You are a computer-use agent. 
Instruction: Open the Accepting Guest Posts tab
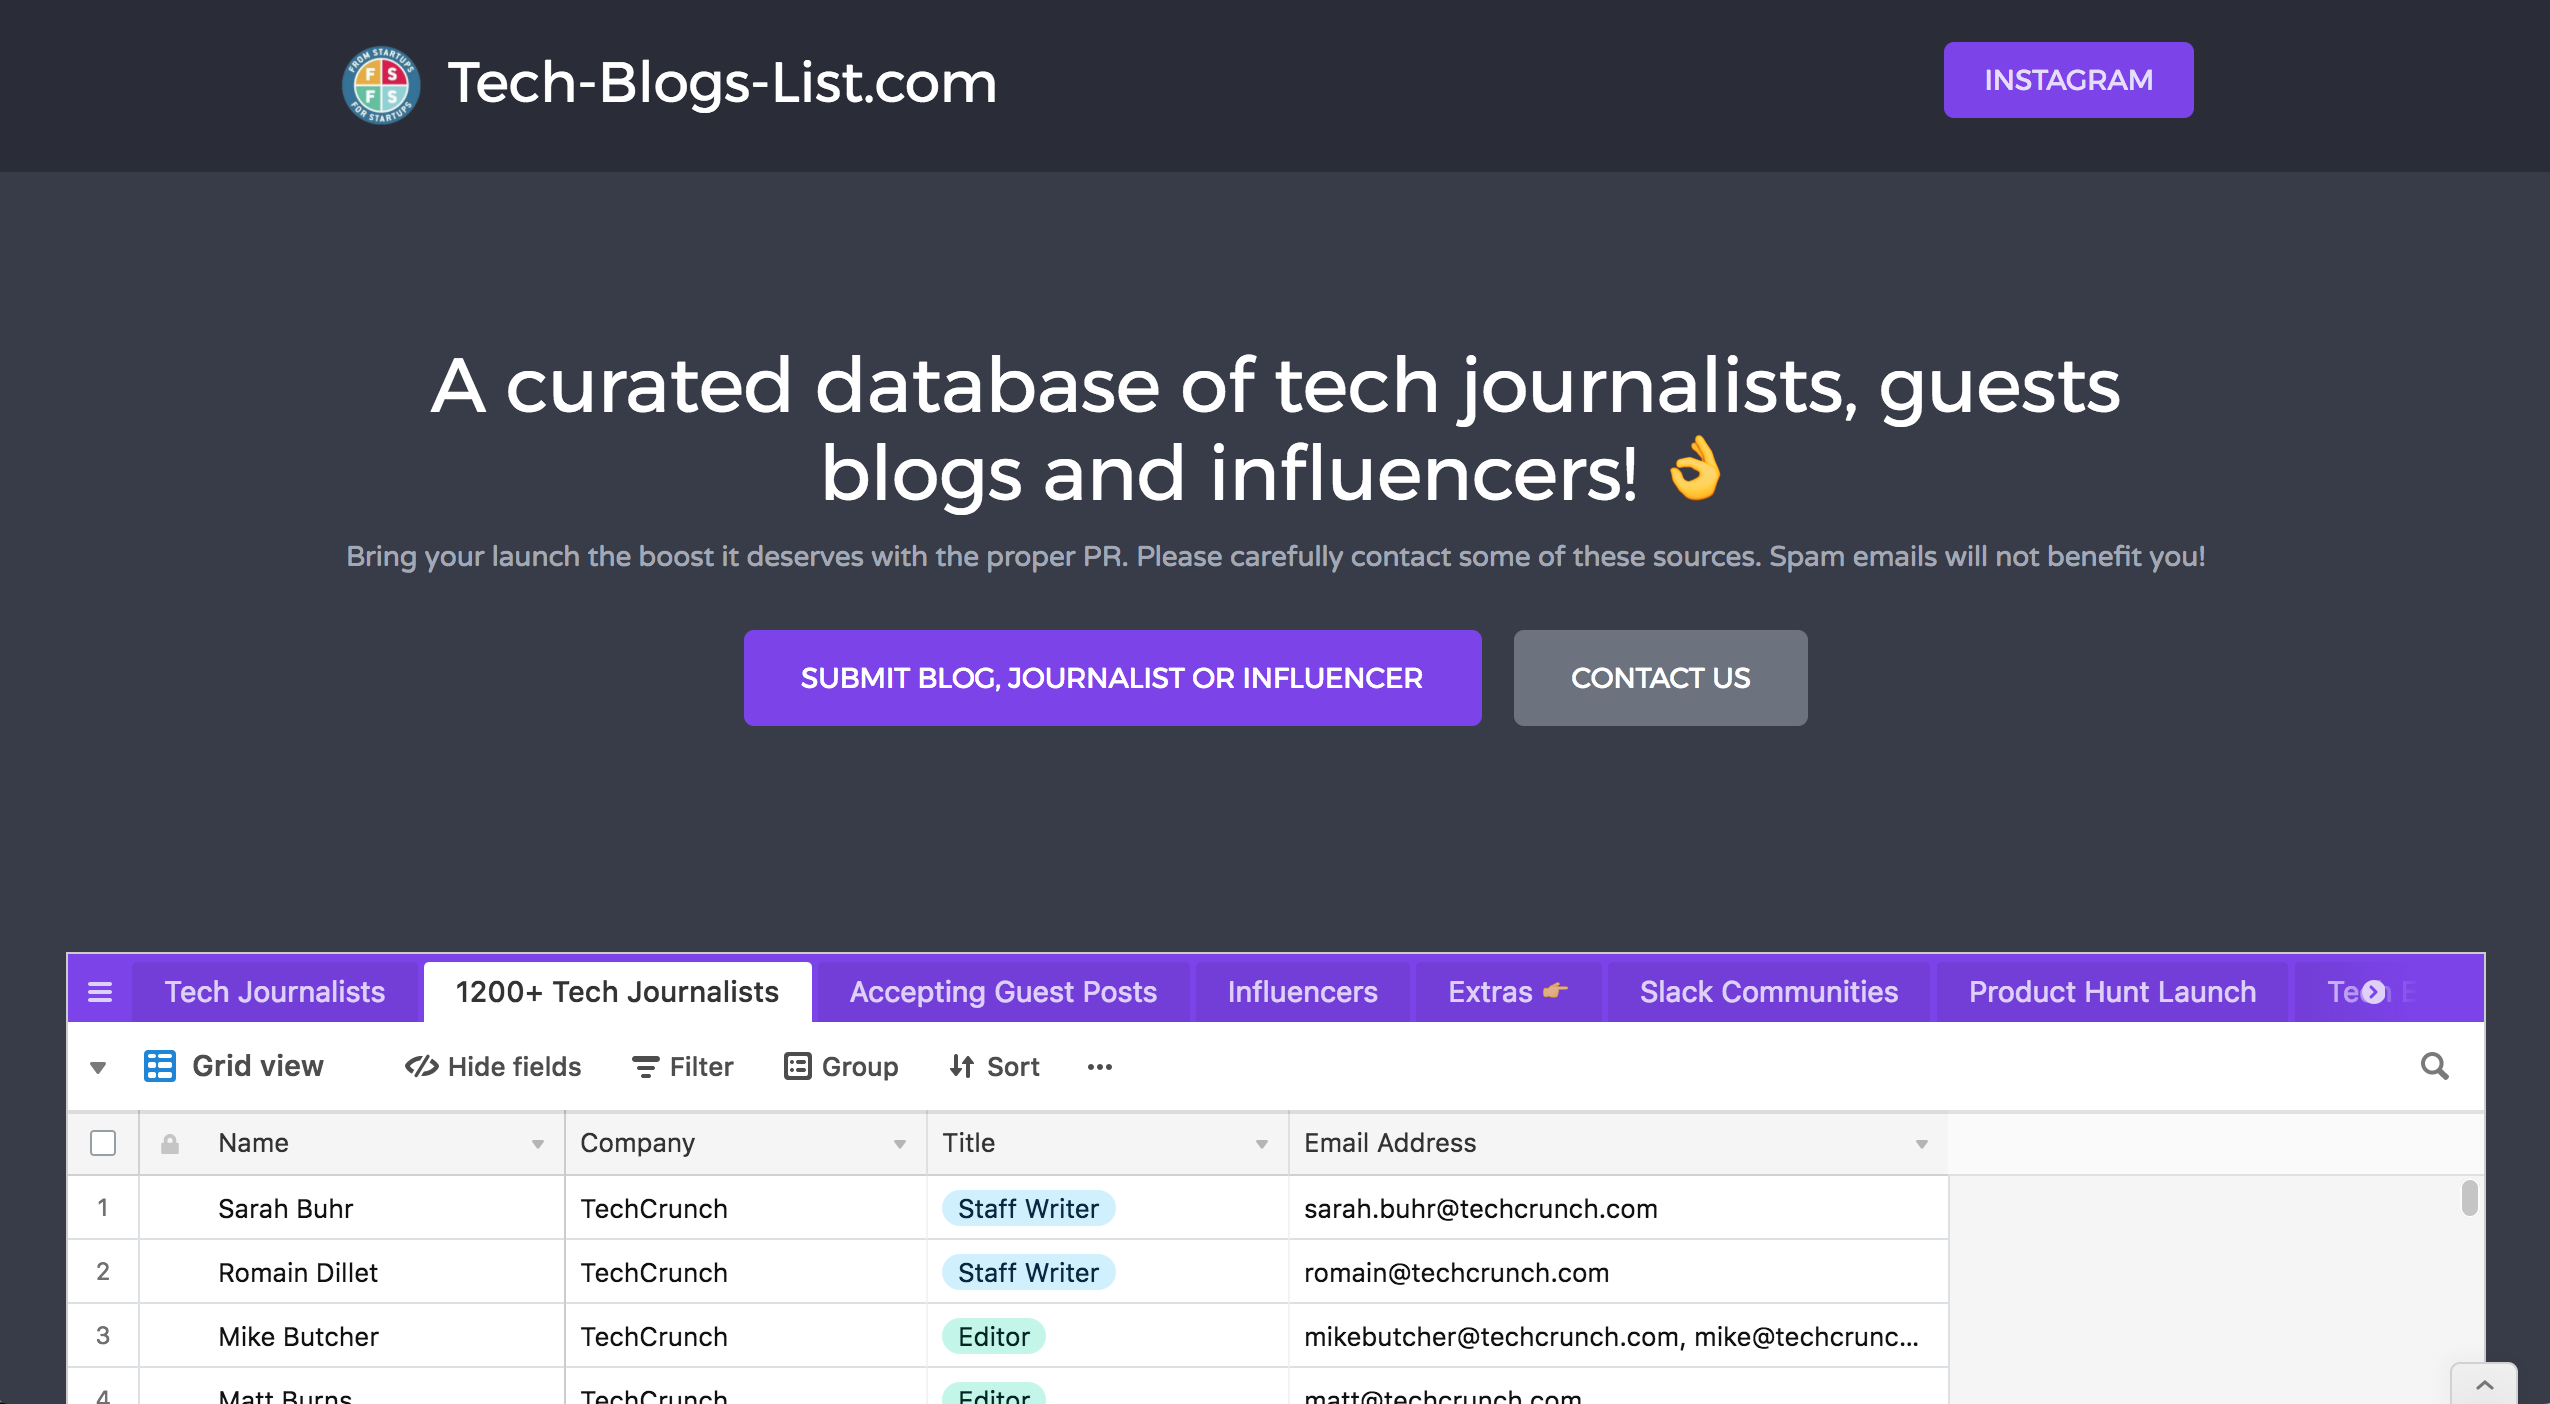(x=1003, y=992)
